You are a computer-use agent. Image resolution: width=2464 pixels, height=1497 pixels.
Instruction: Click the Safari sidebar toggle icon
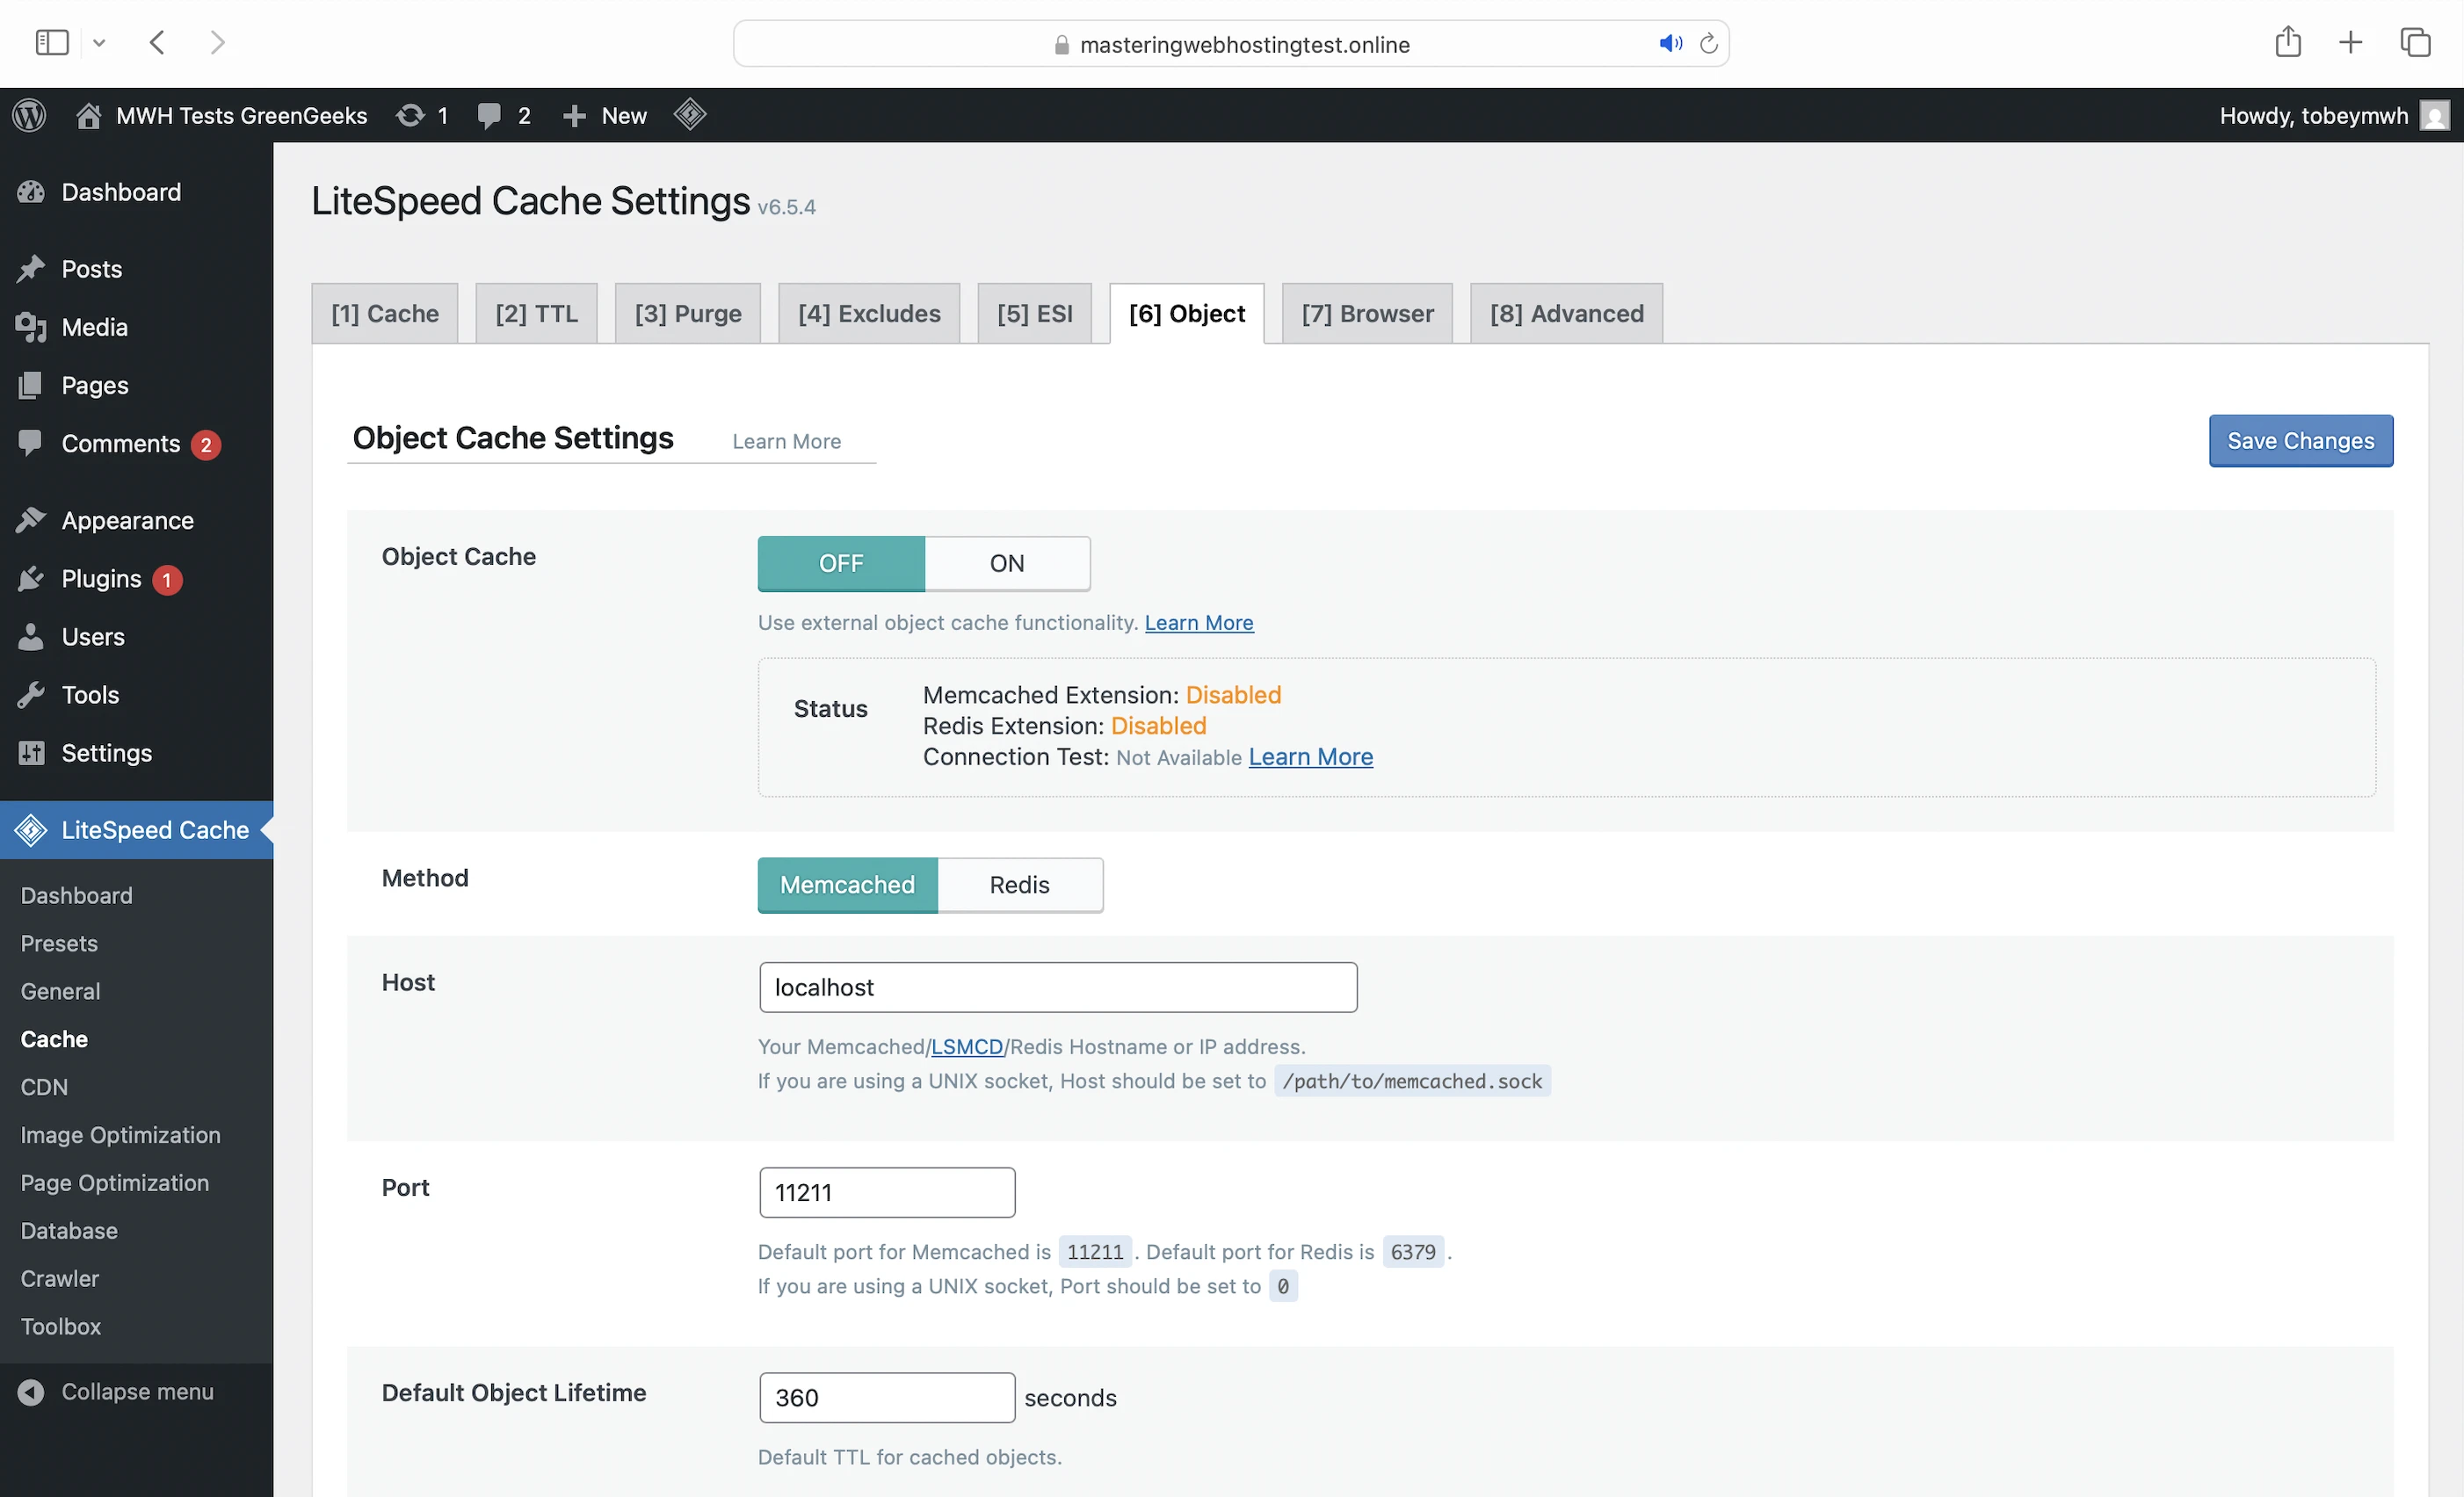(x=52, y=43)
